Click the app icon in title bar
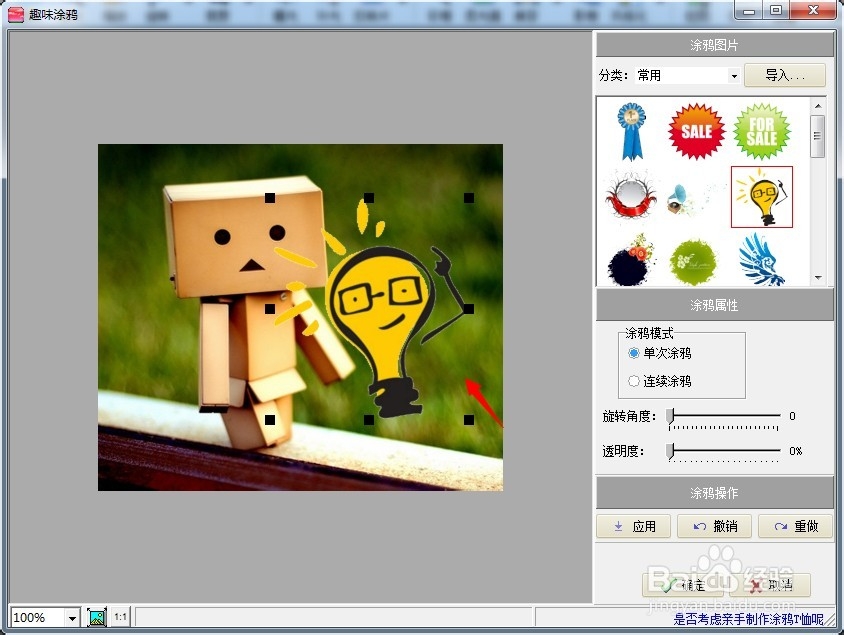The image size is (844, 635). pyautogui.click(x=16, y=14)
